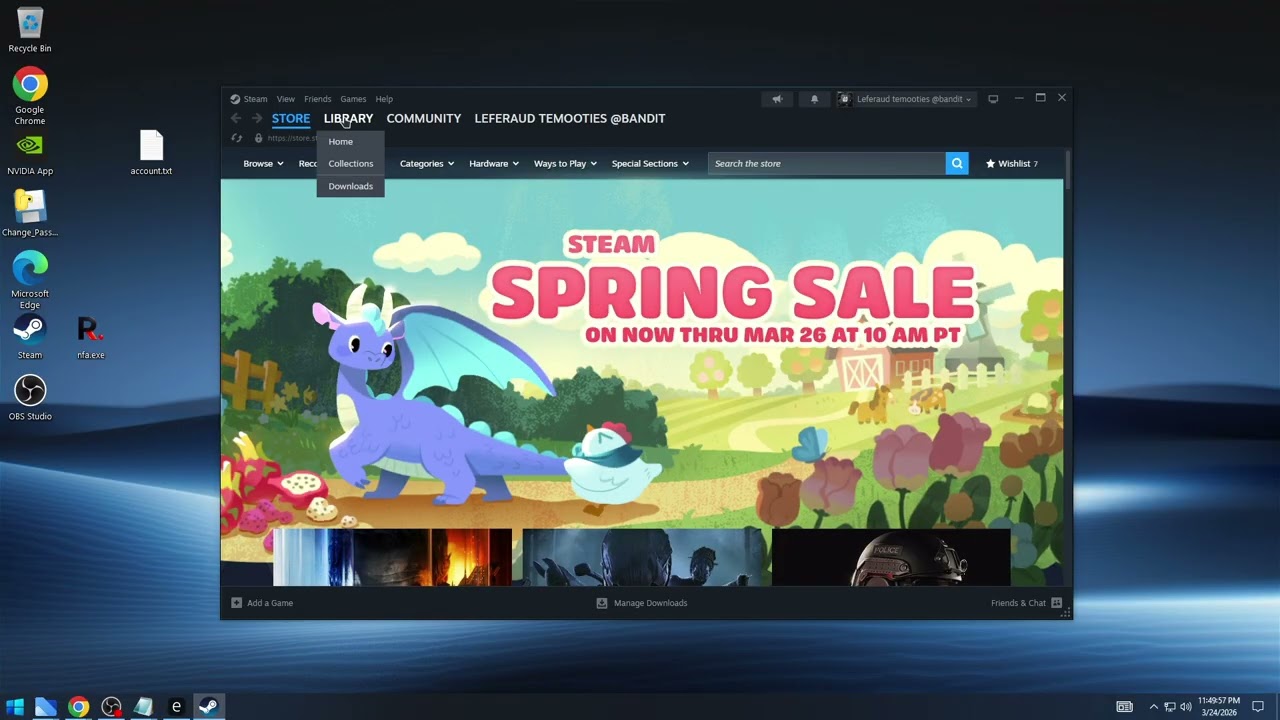
Task: Open the touch keyboard tray icon
Action: [x=1125, y=707]
